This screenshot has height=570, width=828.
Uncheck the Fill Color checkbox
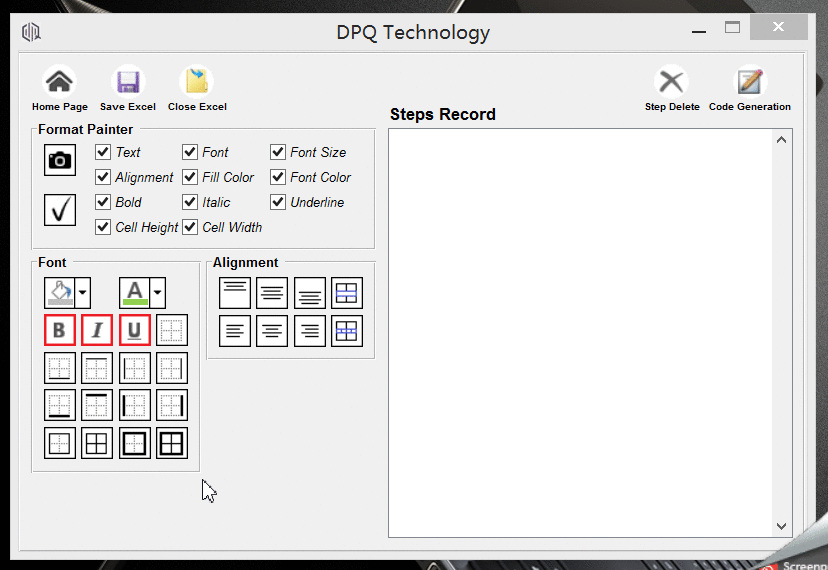click(190, 177)
